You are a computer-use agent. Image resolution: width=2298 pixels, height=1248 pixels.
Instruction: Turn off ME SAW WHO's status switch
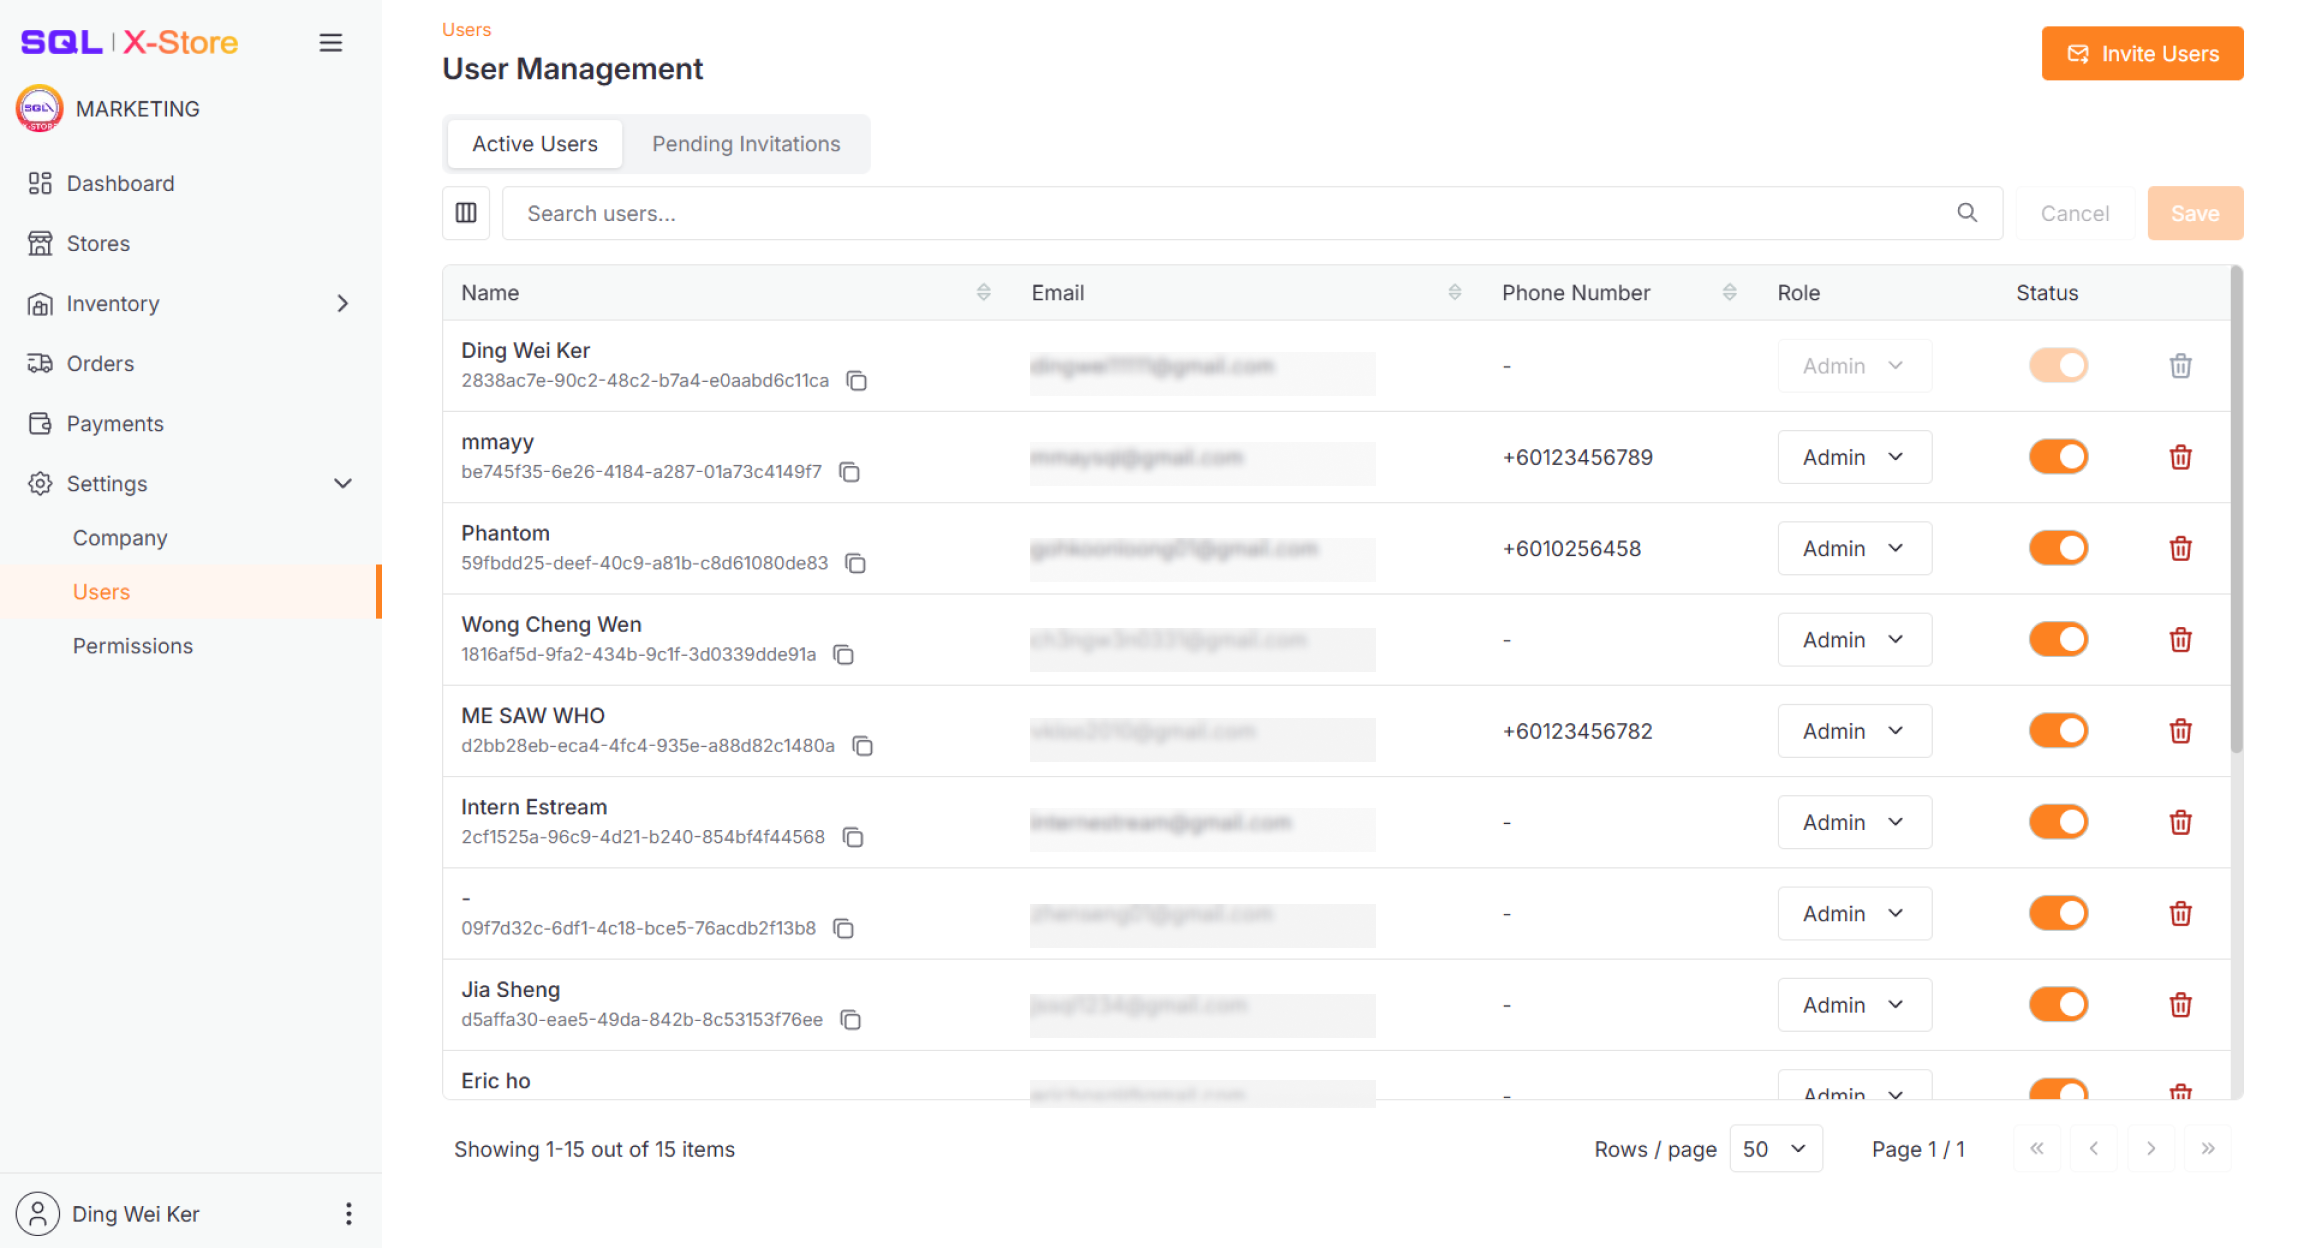pos(2058,730)
